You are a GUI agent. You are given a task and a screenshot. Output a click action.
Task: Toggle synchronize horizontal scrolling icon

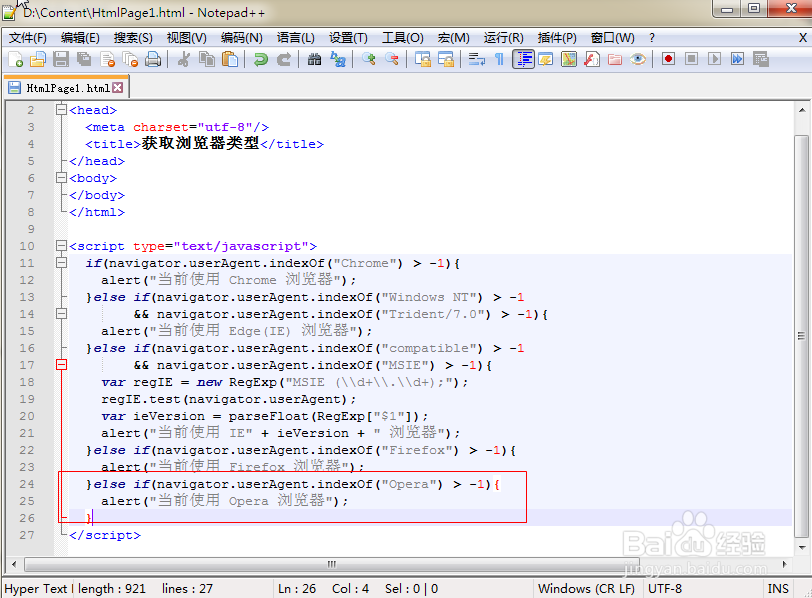tap(445, 60)
